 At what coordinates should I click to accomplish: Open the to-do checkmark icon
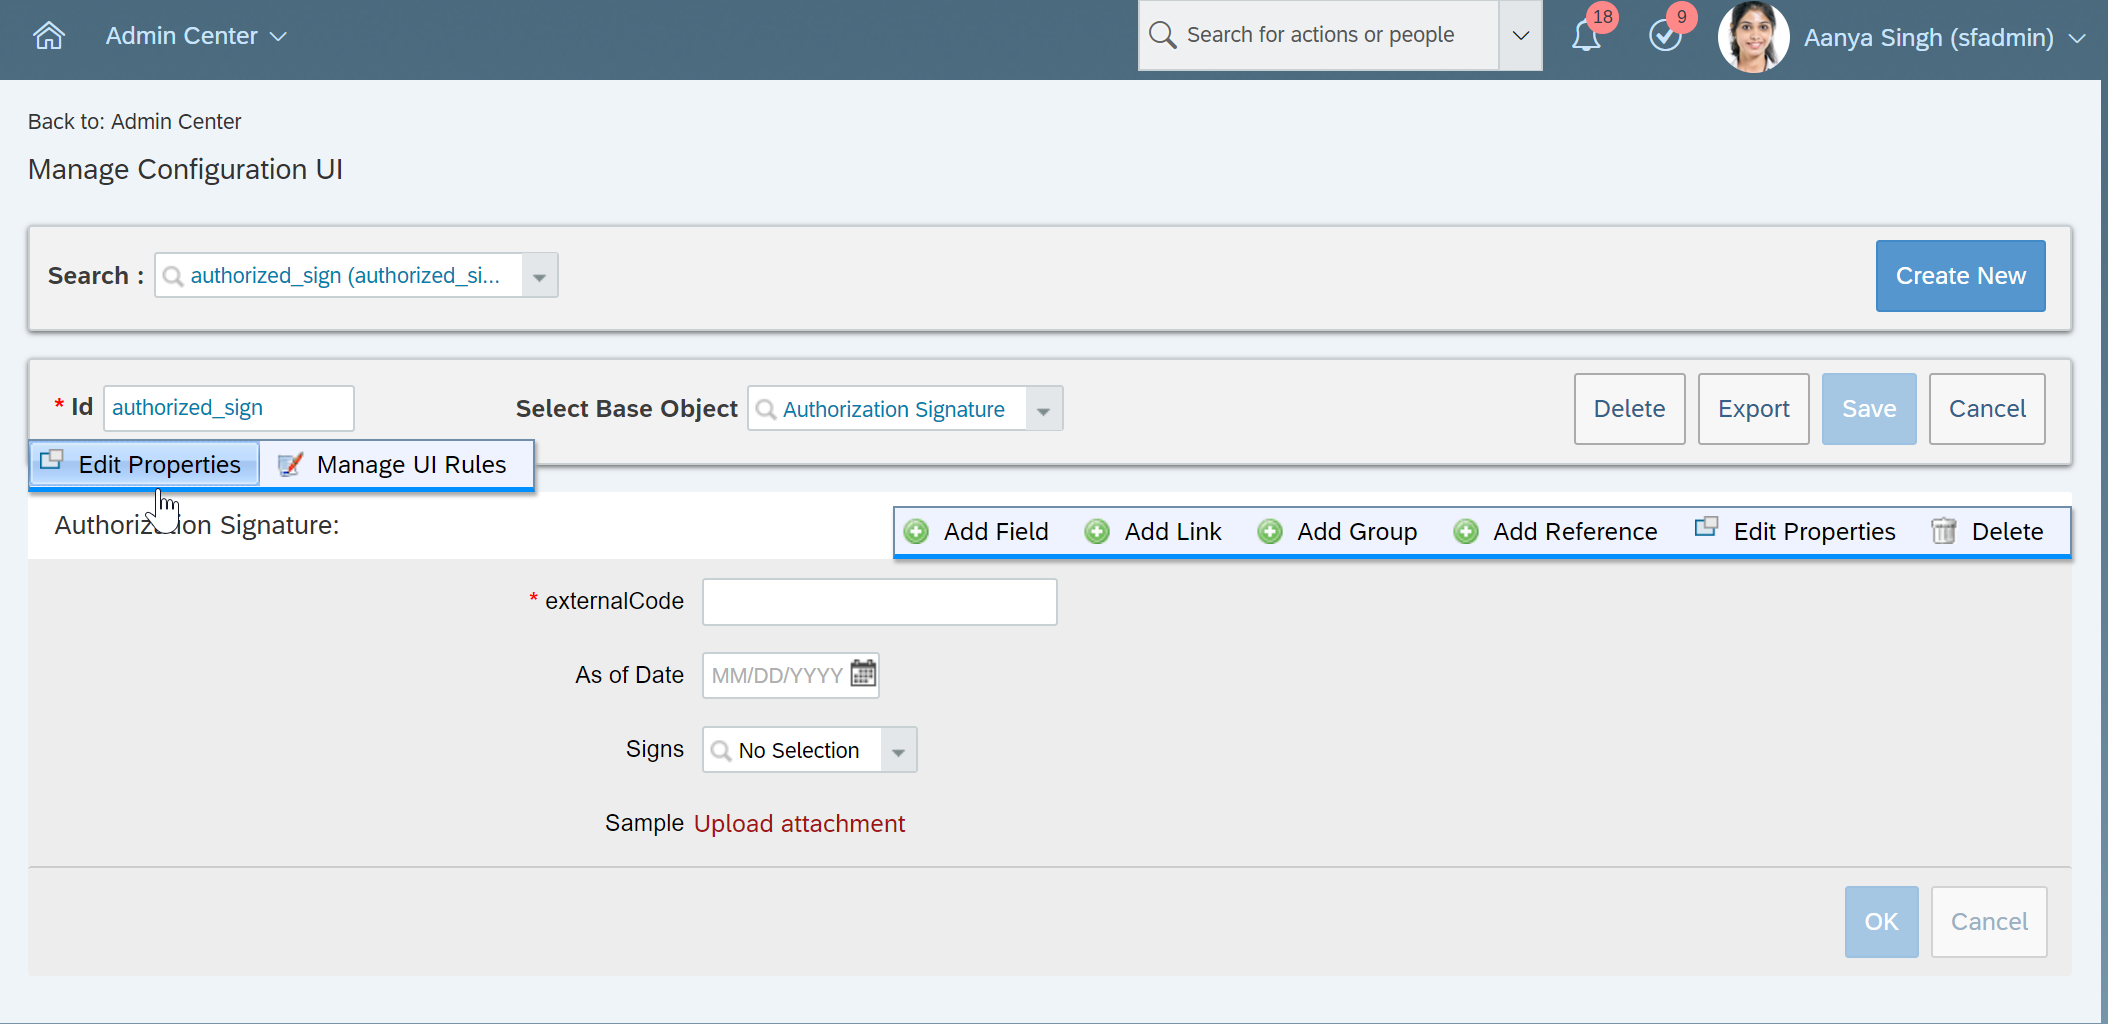(1665, 36)
